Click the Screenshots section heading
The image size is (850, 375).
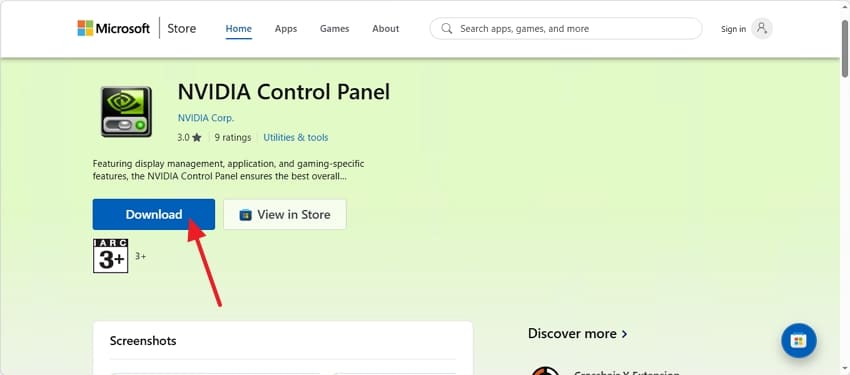click(x=143, y=341)
